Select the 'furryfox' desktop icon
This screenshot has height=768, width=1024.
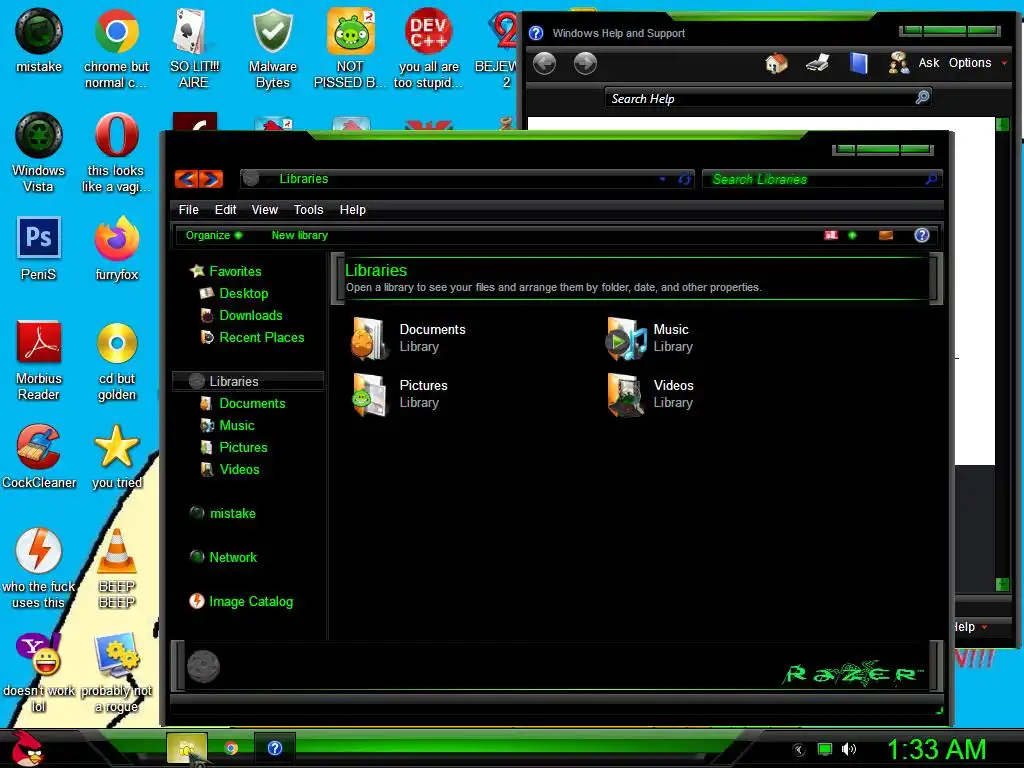coord(116,249)
